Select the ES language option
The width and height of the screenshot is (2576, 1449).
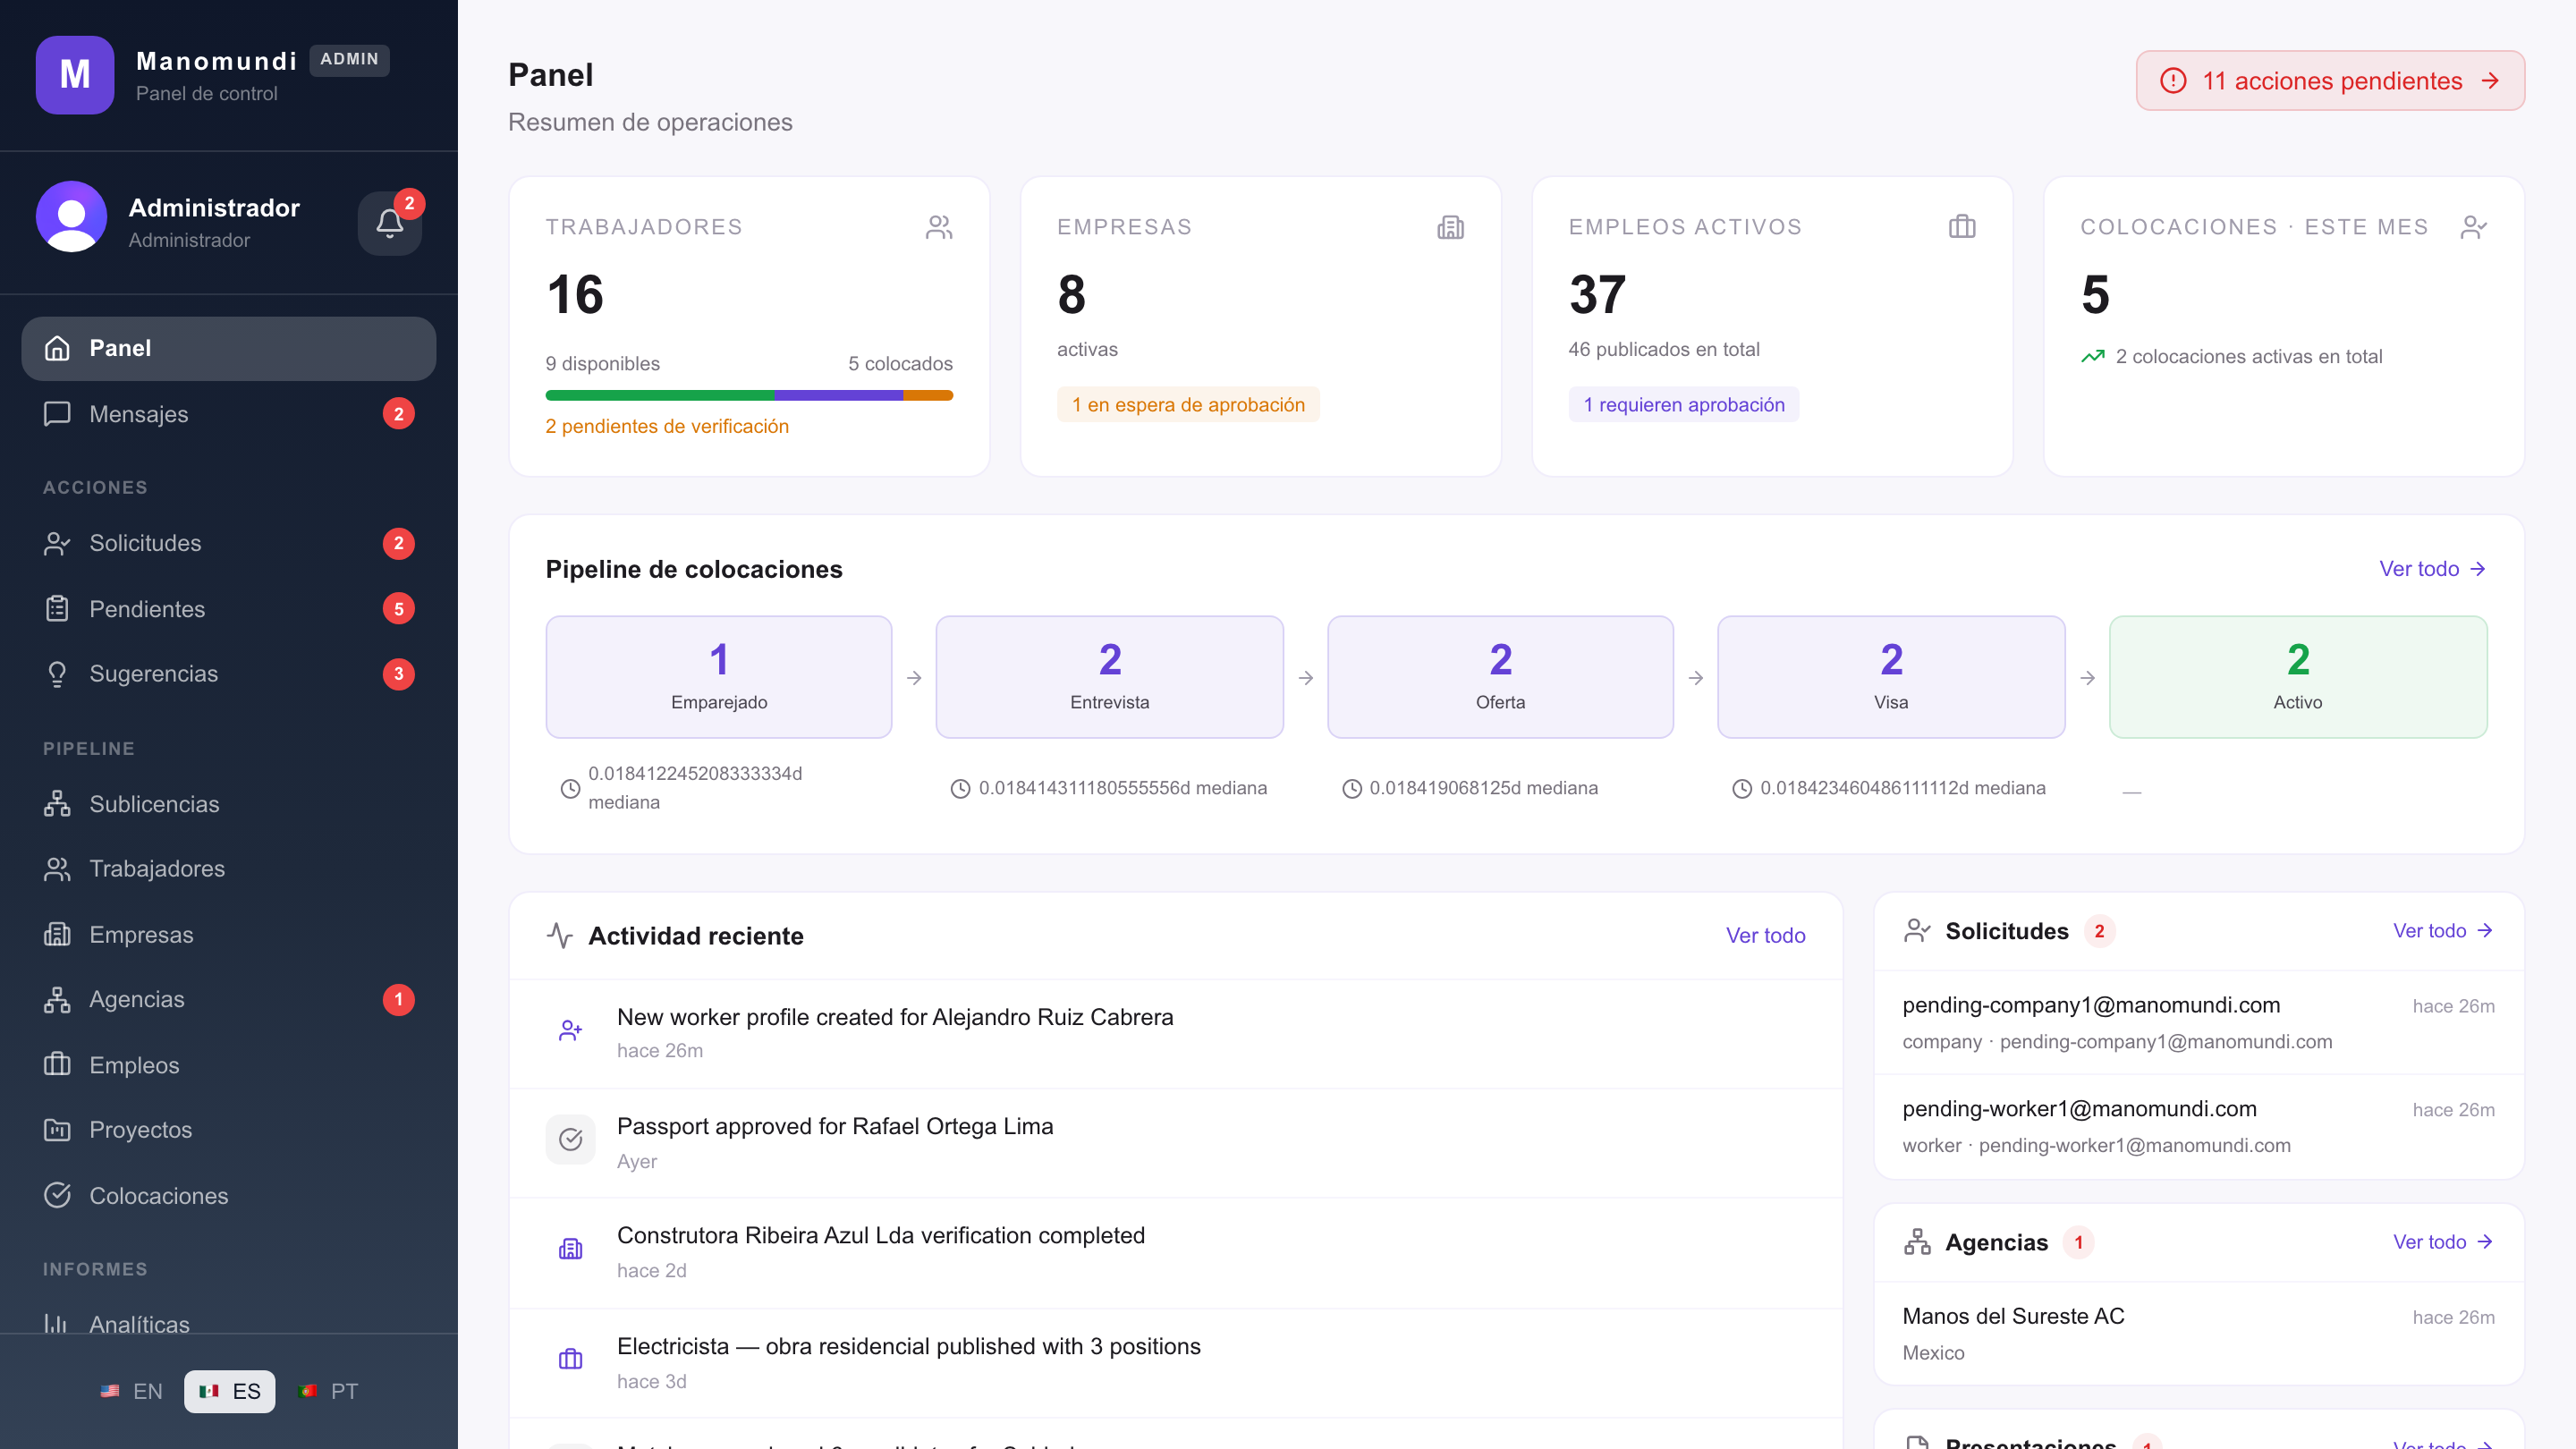point(229,1391)
